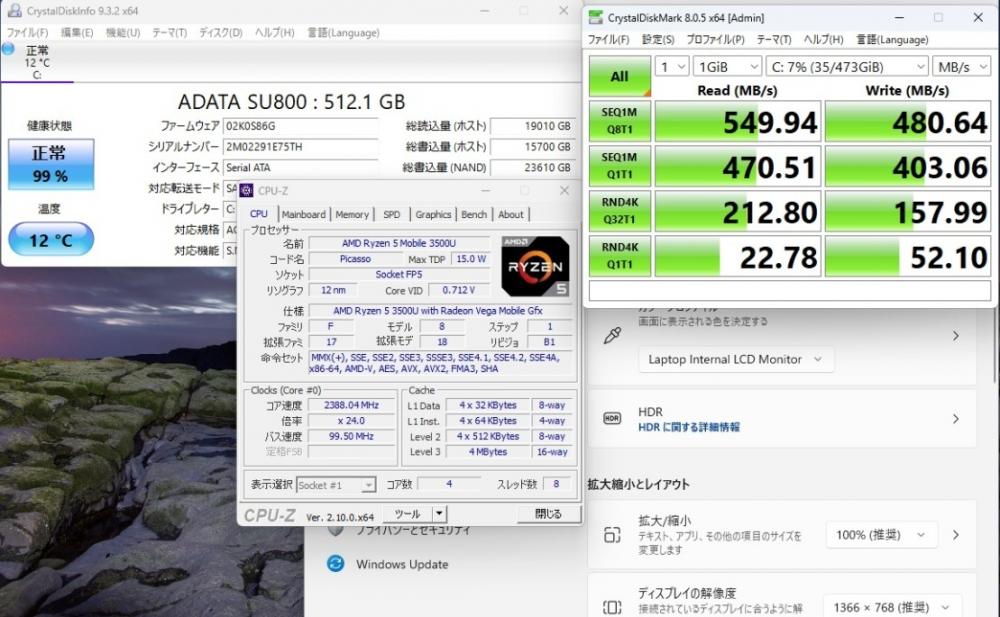Open CrystalDiskInfo 機能(U) menu
The image size is (1000, 617).
tap(122, 33)
